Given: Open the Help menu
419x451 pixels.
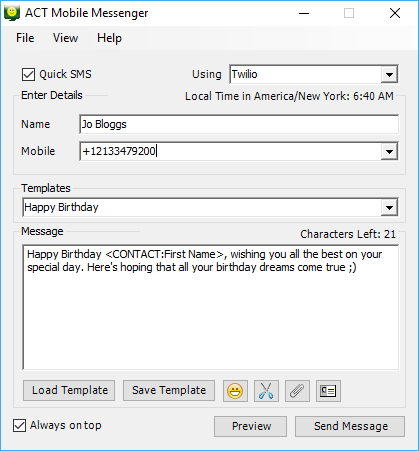Looking at the screenshot, I should point(109,38).
